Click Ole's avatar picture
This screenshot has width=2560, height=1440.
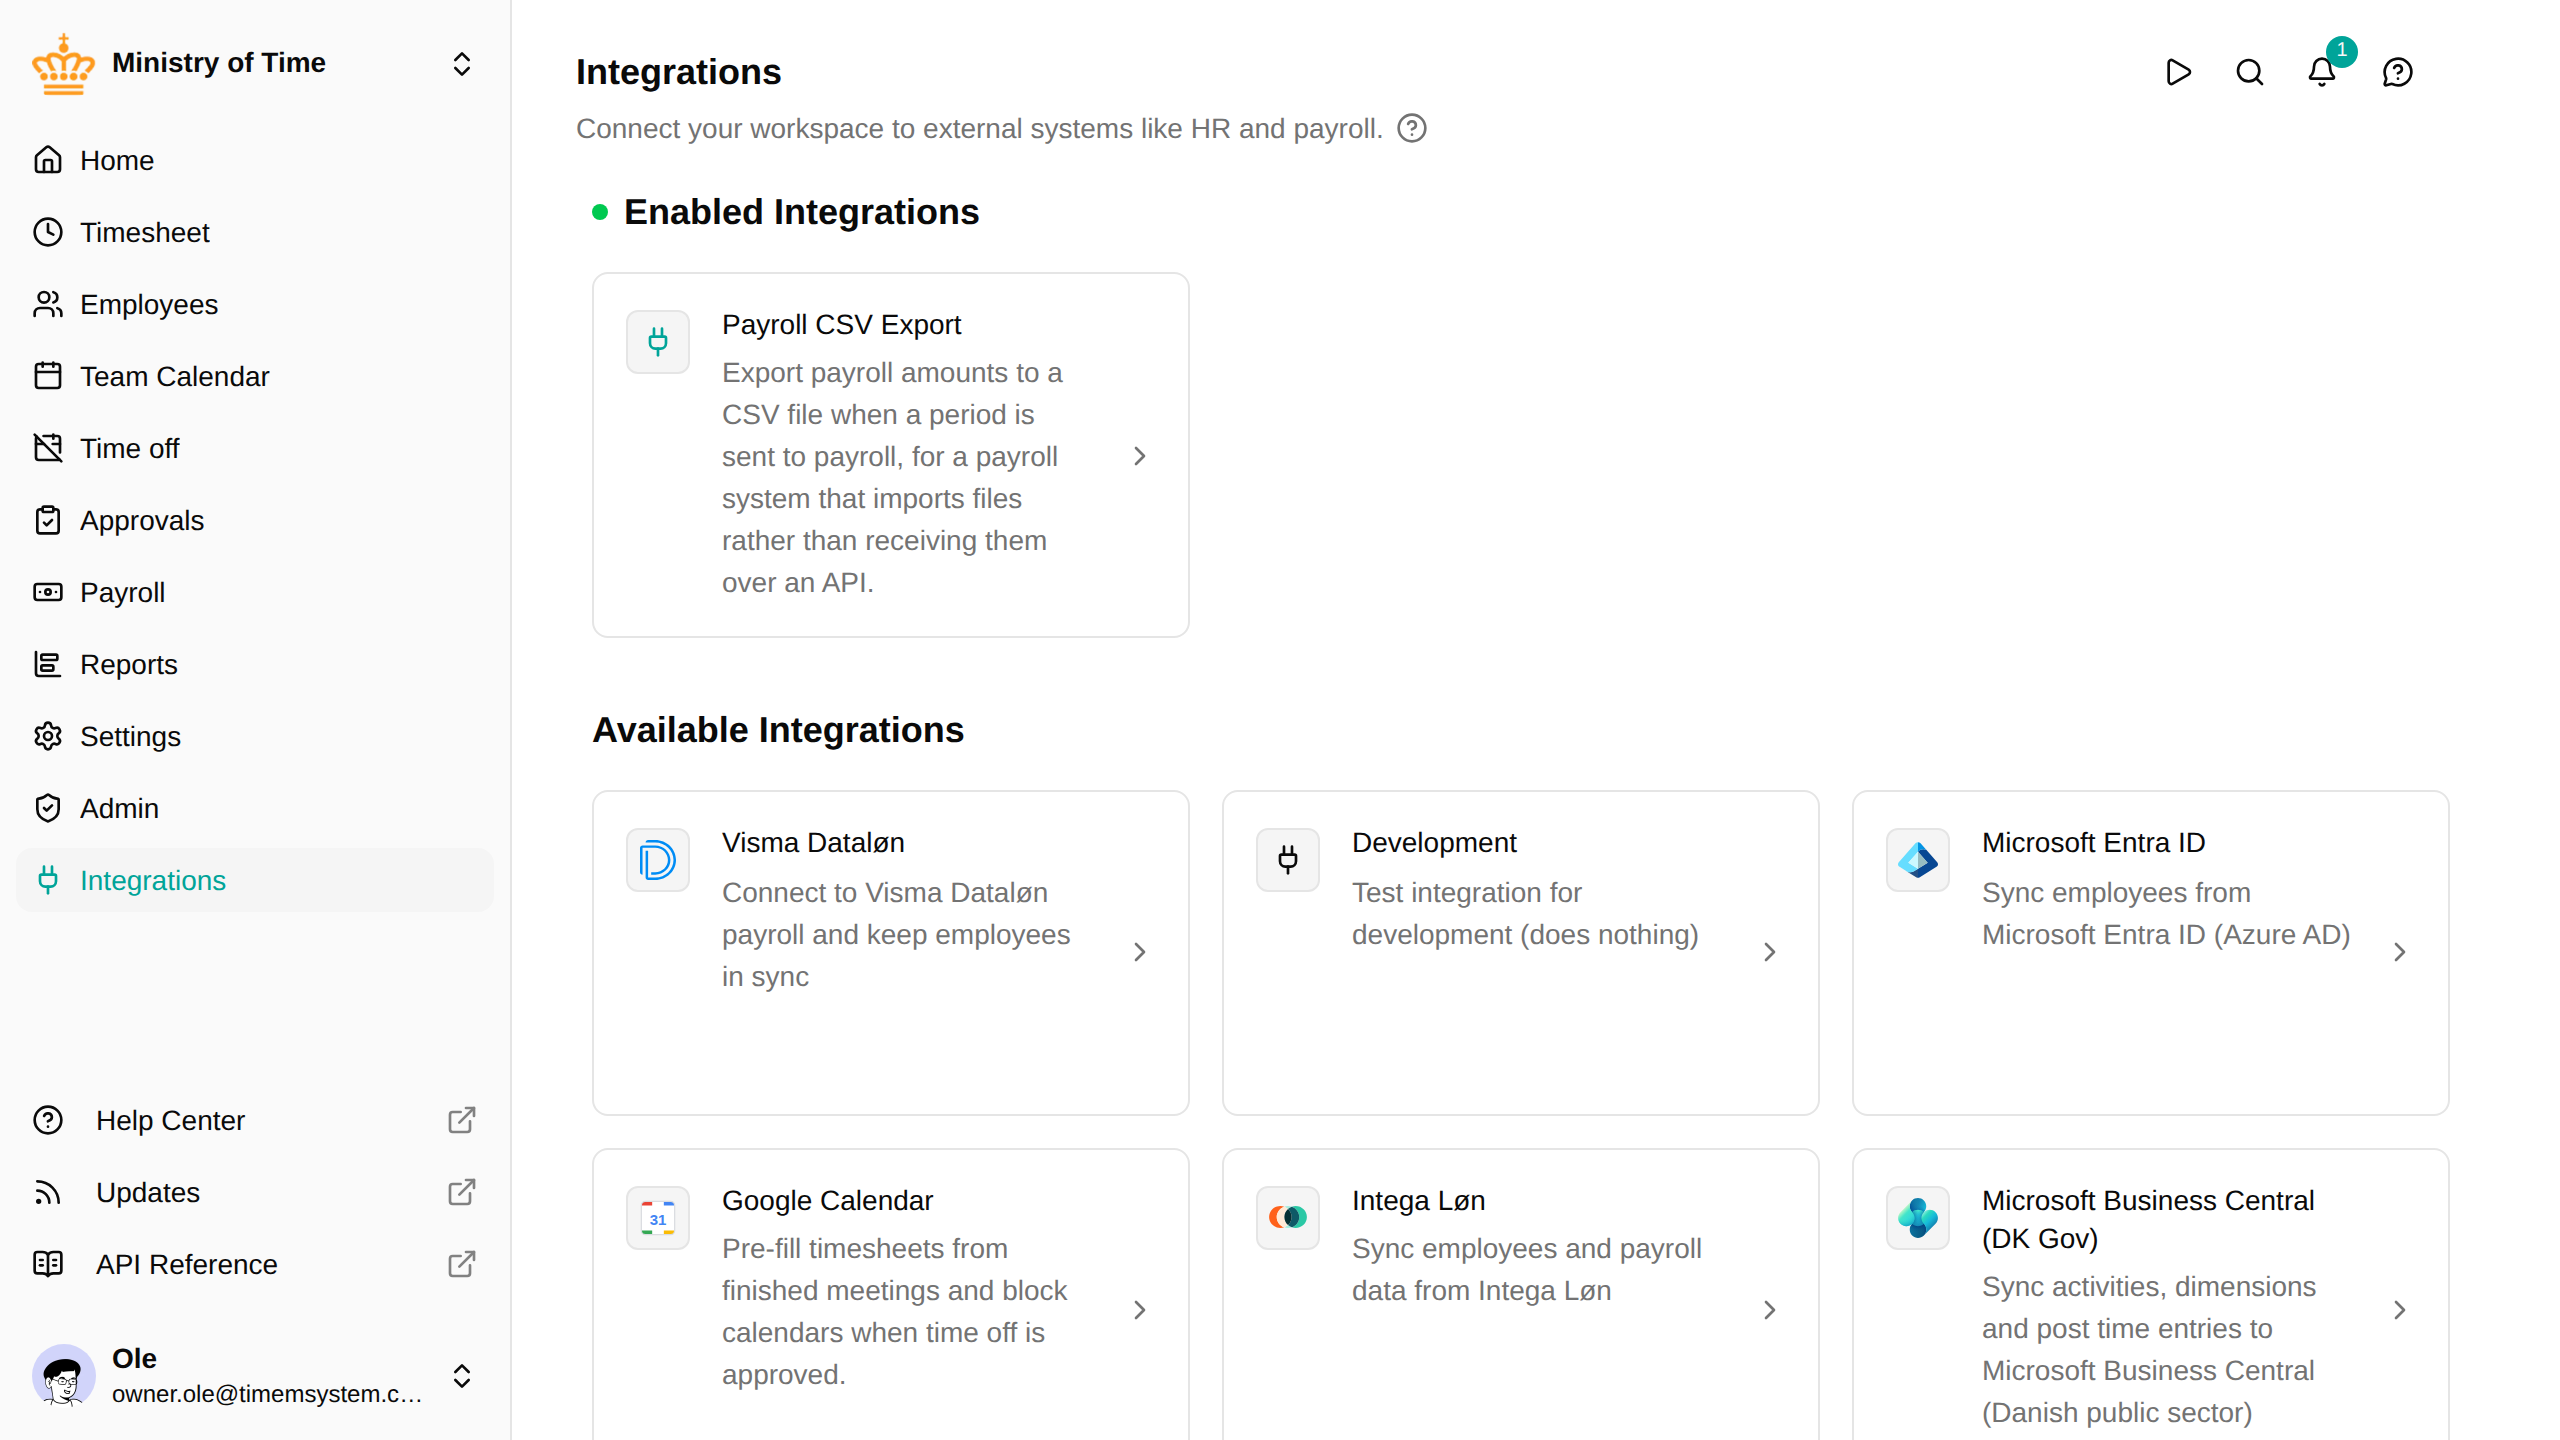(64, 1376)
